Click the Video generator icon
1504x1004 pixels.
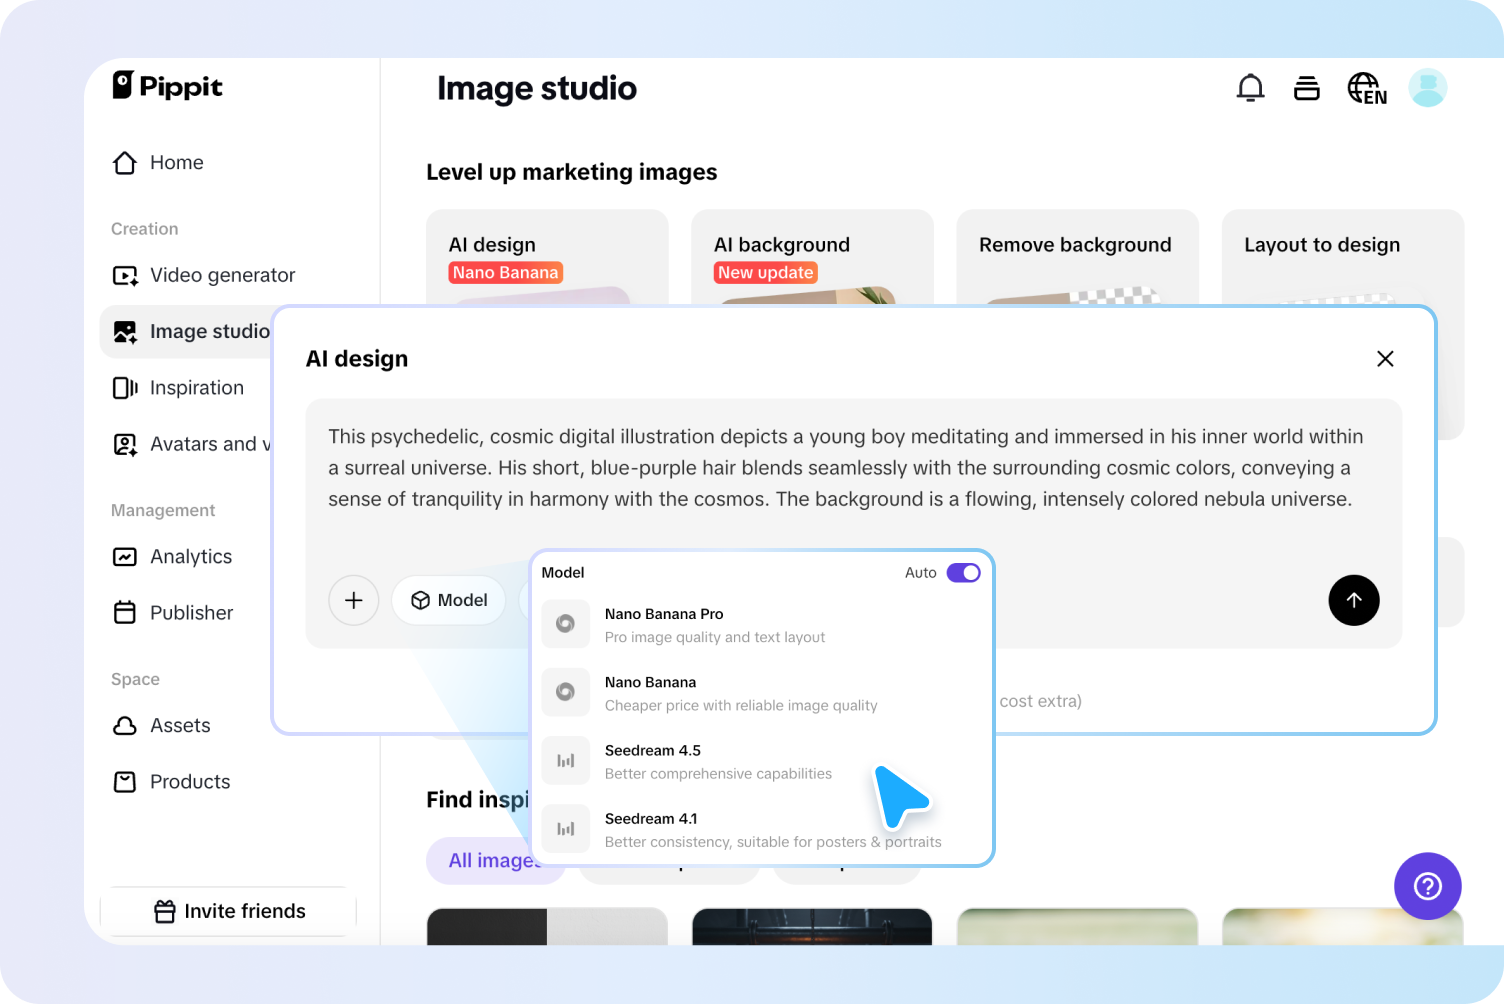click(125, 276)
